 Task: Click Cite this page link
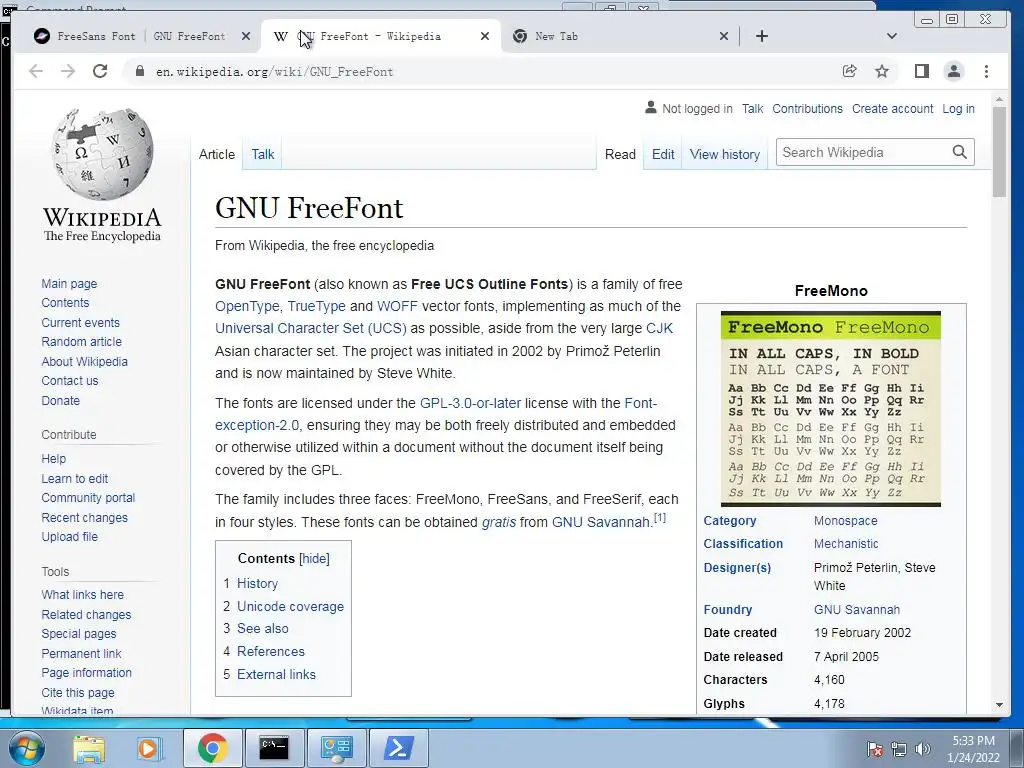pyautogui.click(x=78, y=693)
